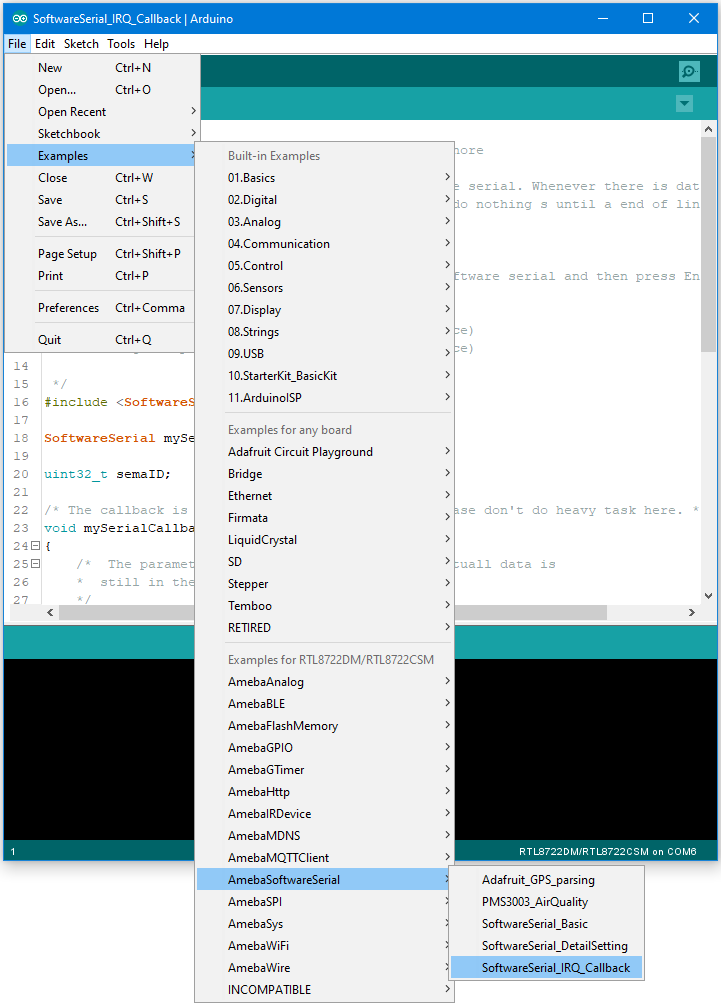The image size is (721, 1006).
Task: Expand the 03.Analog examples
Action: pos(325,222)
